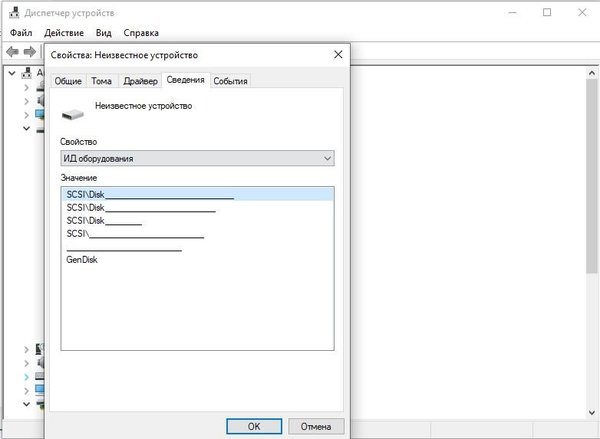Select the События tab
The height and width of the screenshot is (439, 600).
[x=230, y=81]
